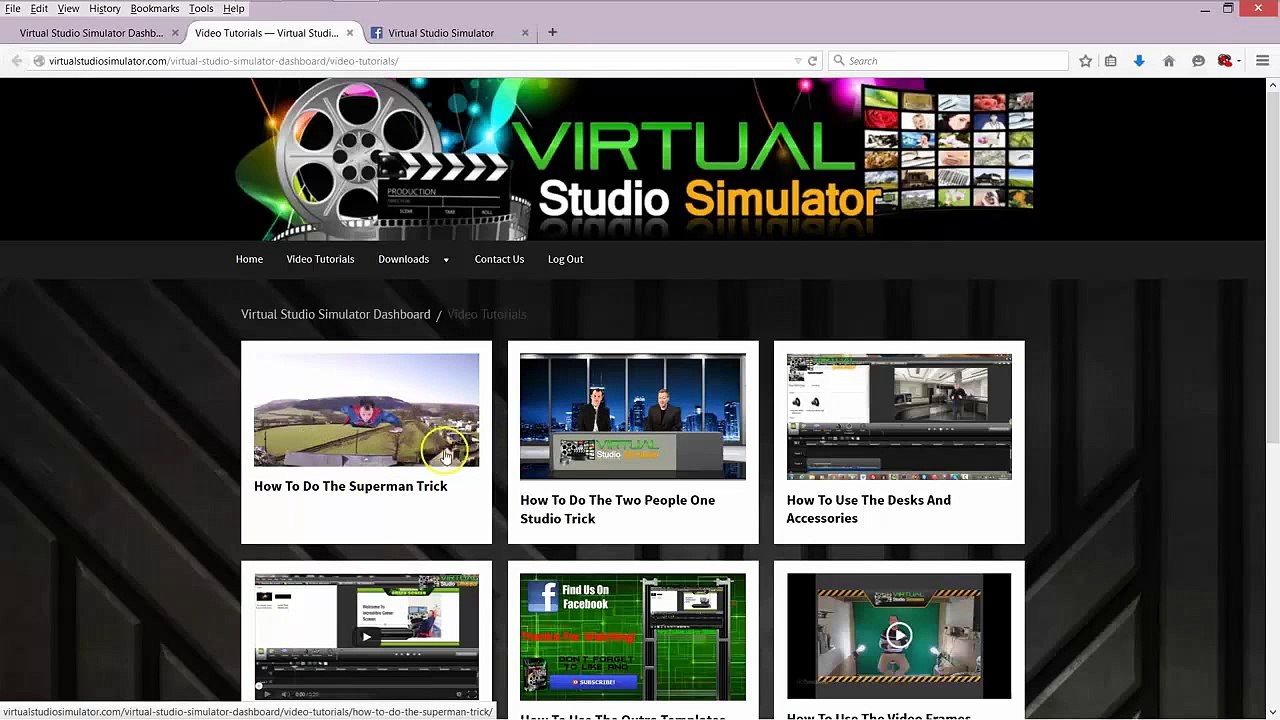Screen dimensions: 1280x720
Task: Bookmark this page with the star icon
Action: click(1085, 61)
